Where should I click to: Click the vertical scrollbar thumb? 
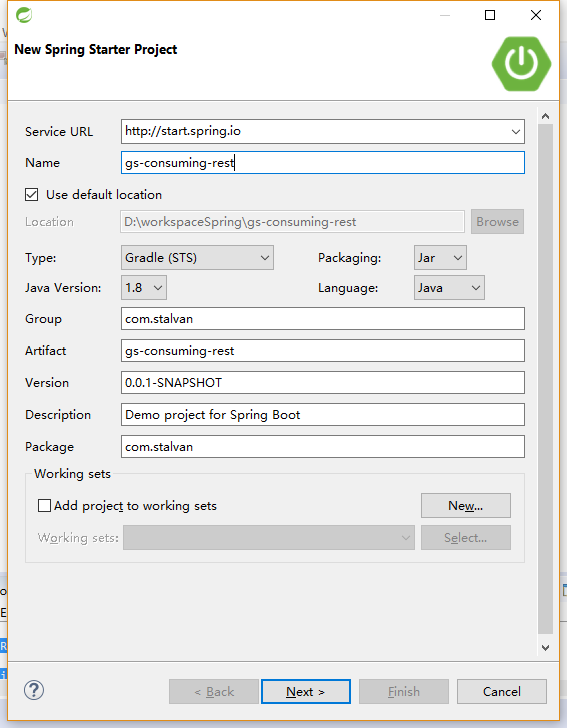pos(546,378)
